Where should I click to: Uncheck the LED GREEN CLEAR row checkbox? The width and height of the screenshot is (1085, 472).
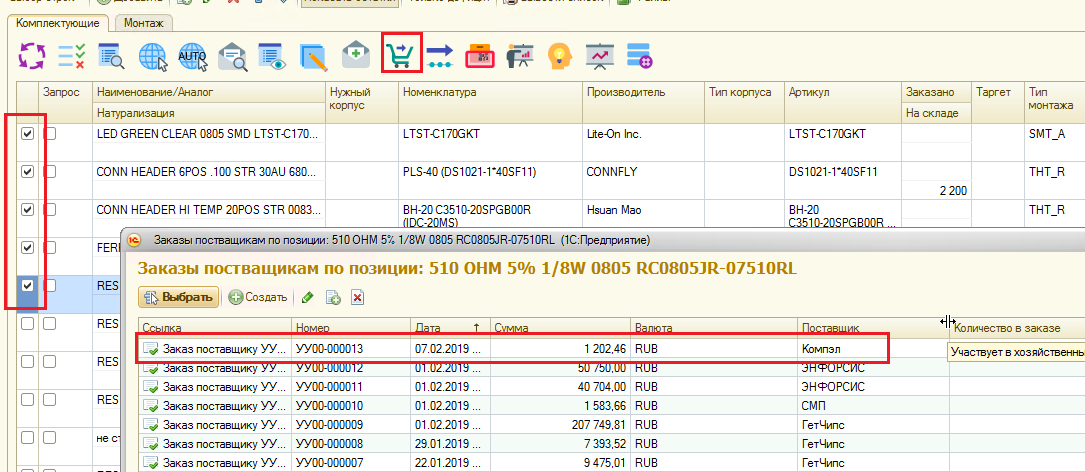pos(28,133)
